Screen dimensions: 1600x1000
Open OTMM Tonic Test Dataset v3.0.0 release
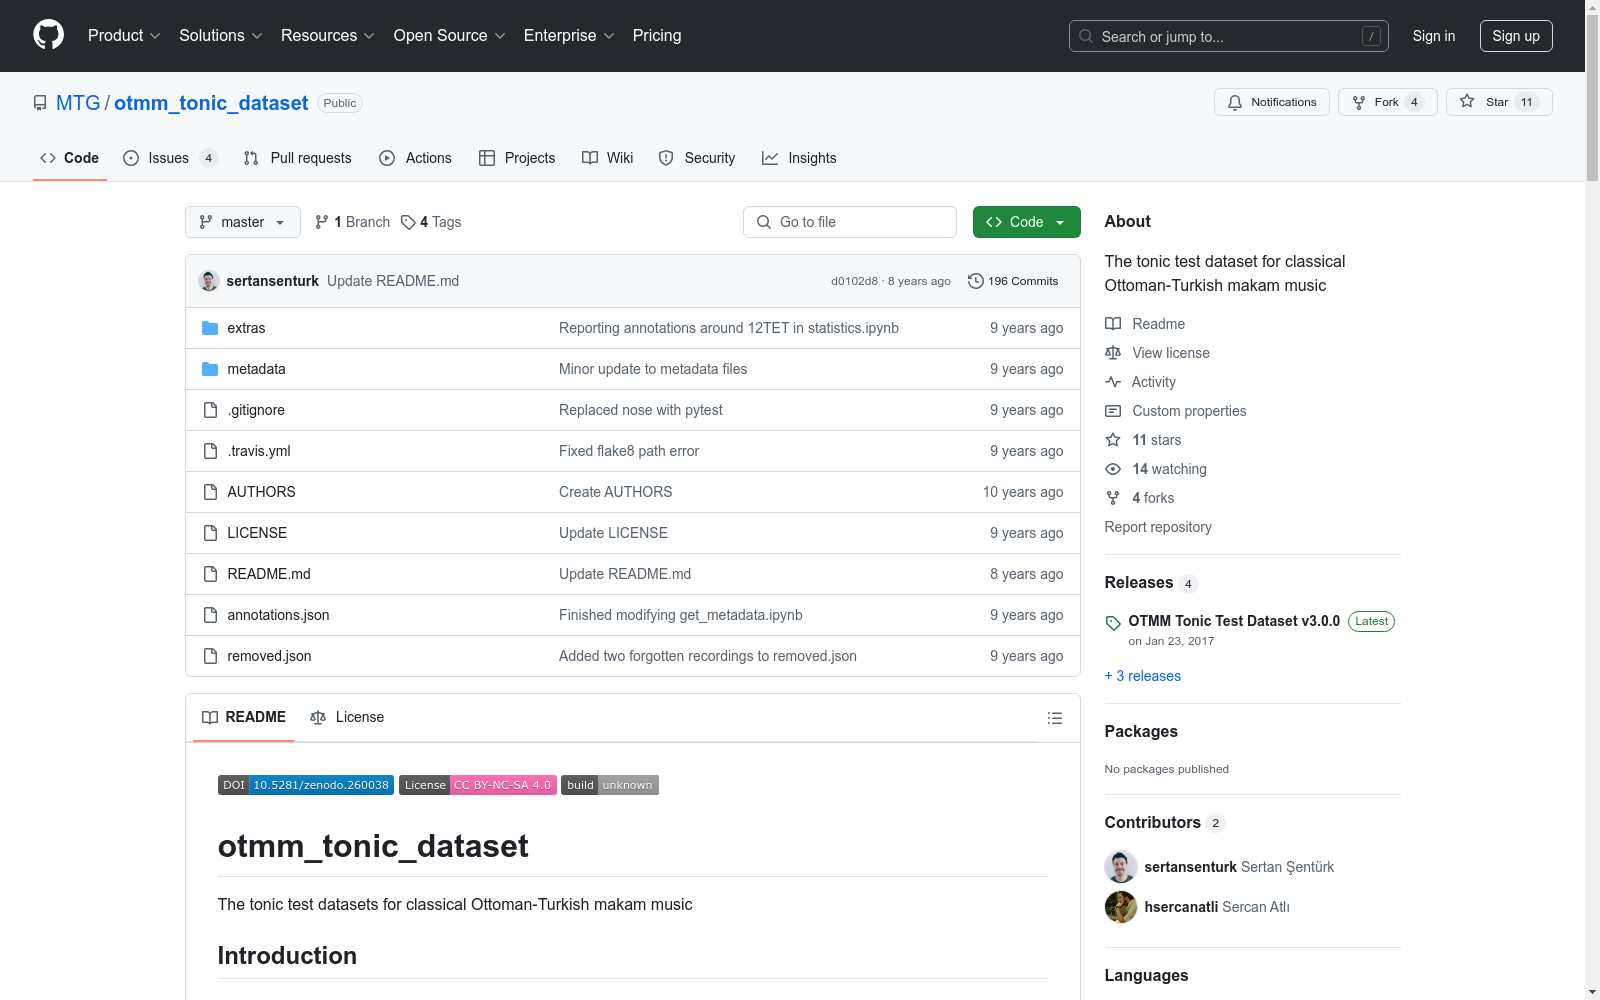tap(1234, 621)
